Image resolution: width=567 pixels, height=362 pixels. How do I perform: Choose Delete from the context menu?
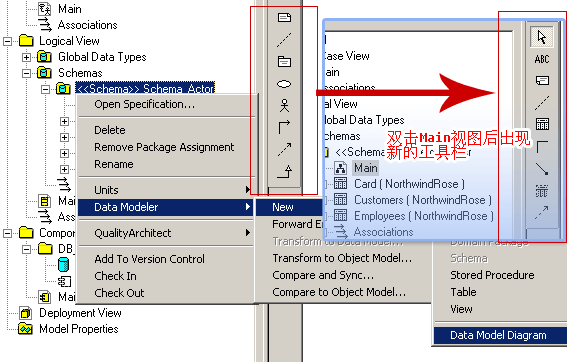click(x=167, y=130)
